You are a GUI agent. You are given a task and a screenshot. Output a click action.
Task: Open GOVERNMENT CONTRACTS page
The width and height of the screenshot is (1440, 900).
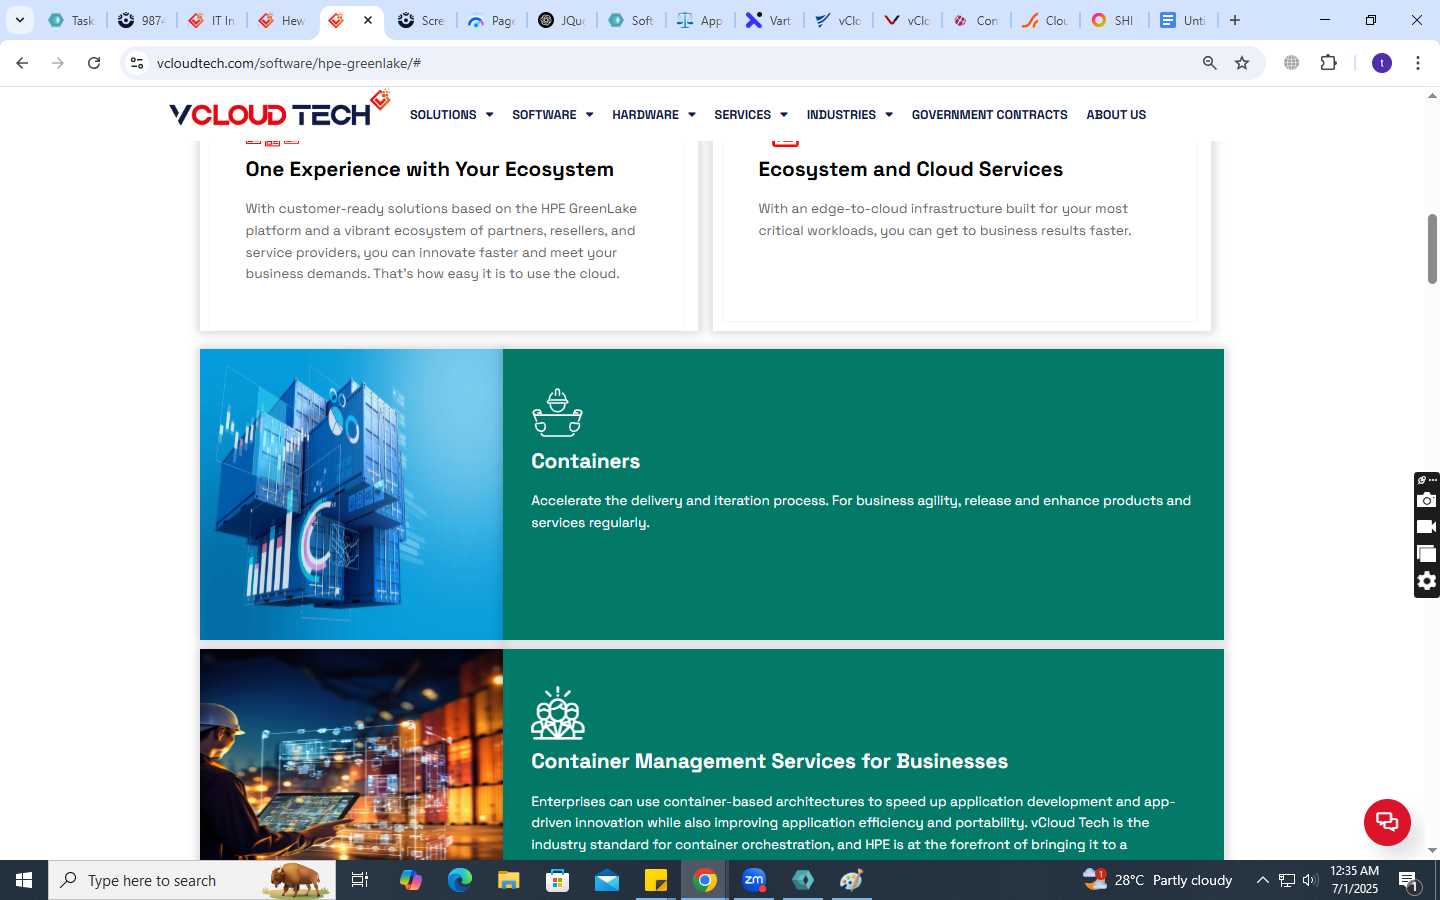(x=989, y=115)
